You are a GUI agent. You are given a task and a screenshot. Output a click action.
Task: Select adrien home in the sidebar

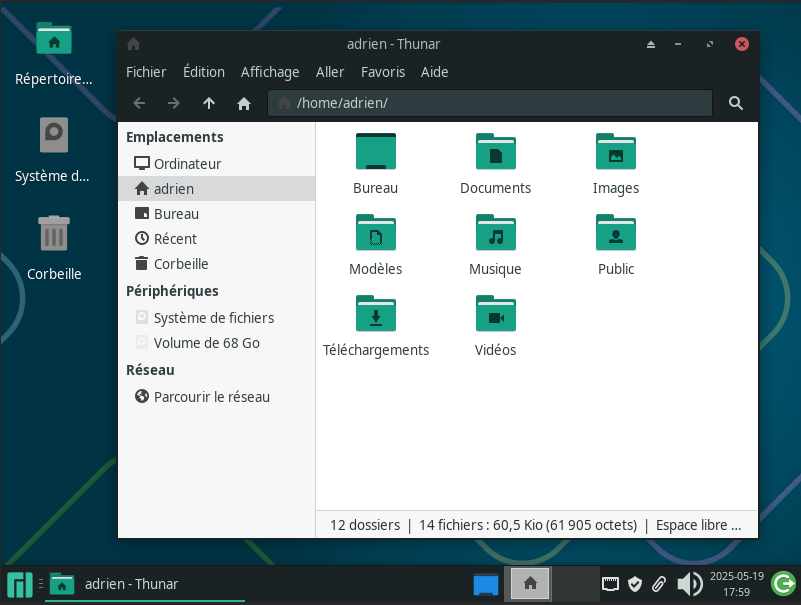coord(217,189)
